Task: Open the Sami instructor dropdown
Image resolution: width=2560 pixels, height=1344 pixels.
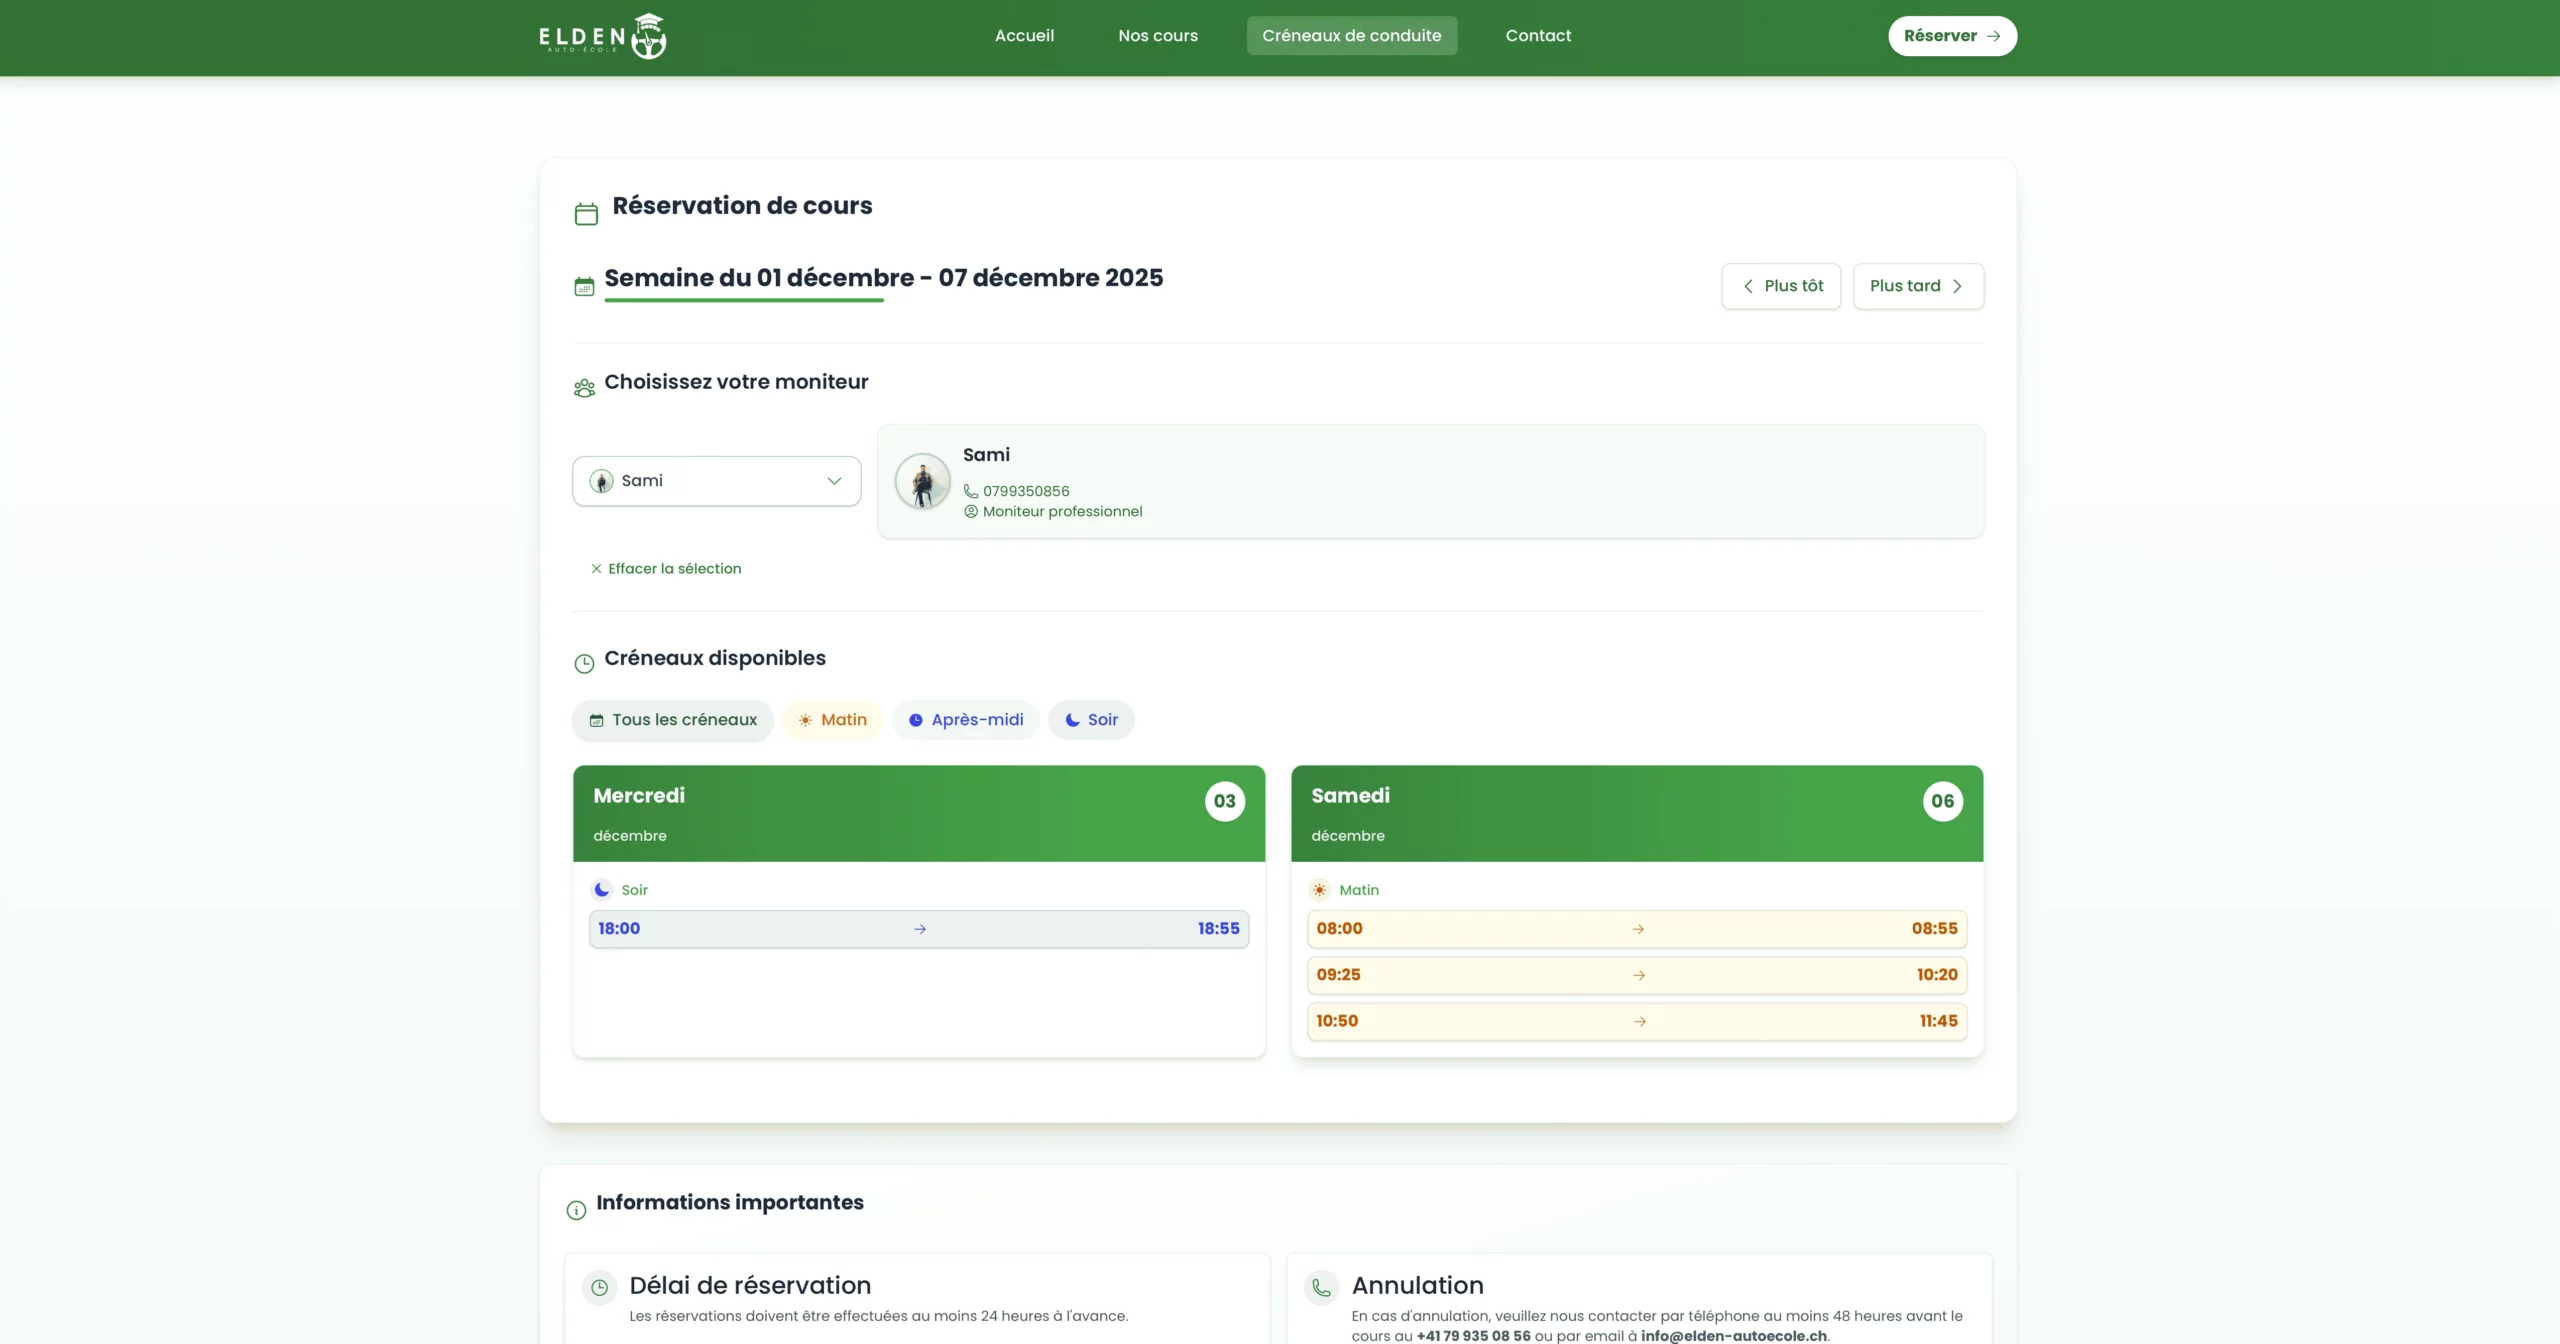Action: tap(716, 481)
